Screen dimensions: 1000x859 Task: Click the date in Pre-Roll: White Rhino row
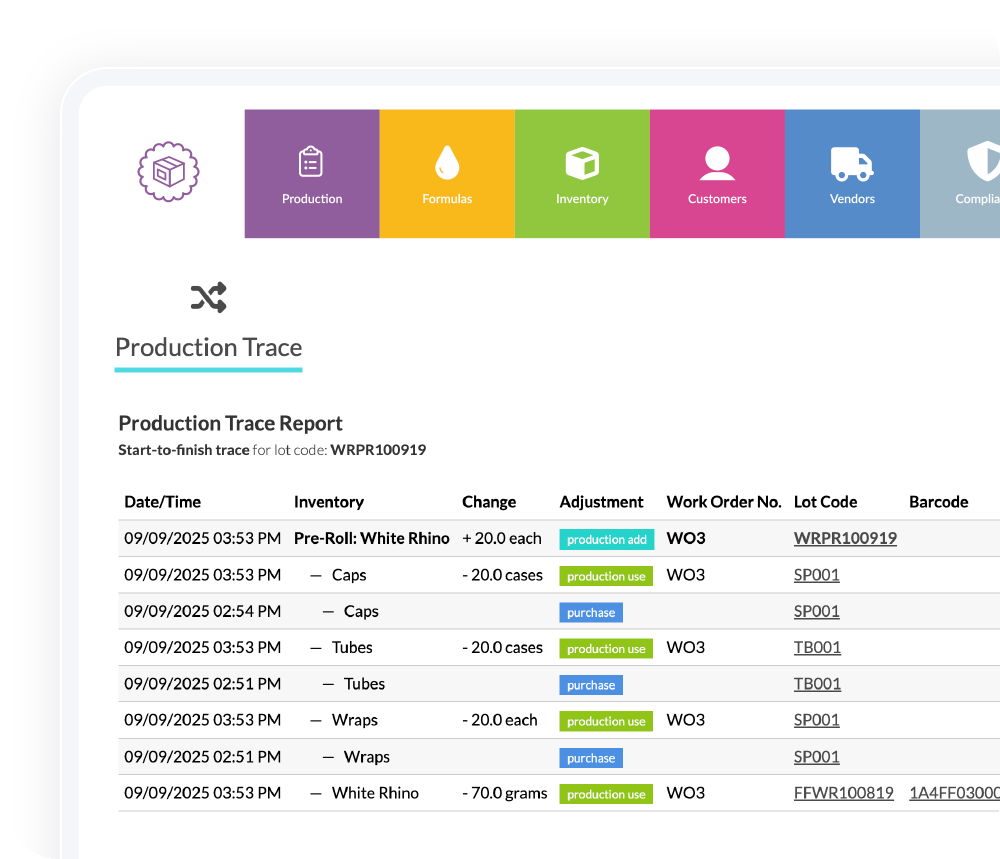tap(203, 538)
